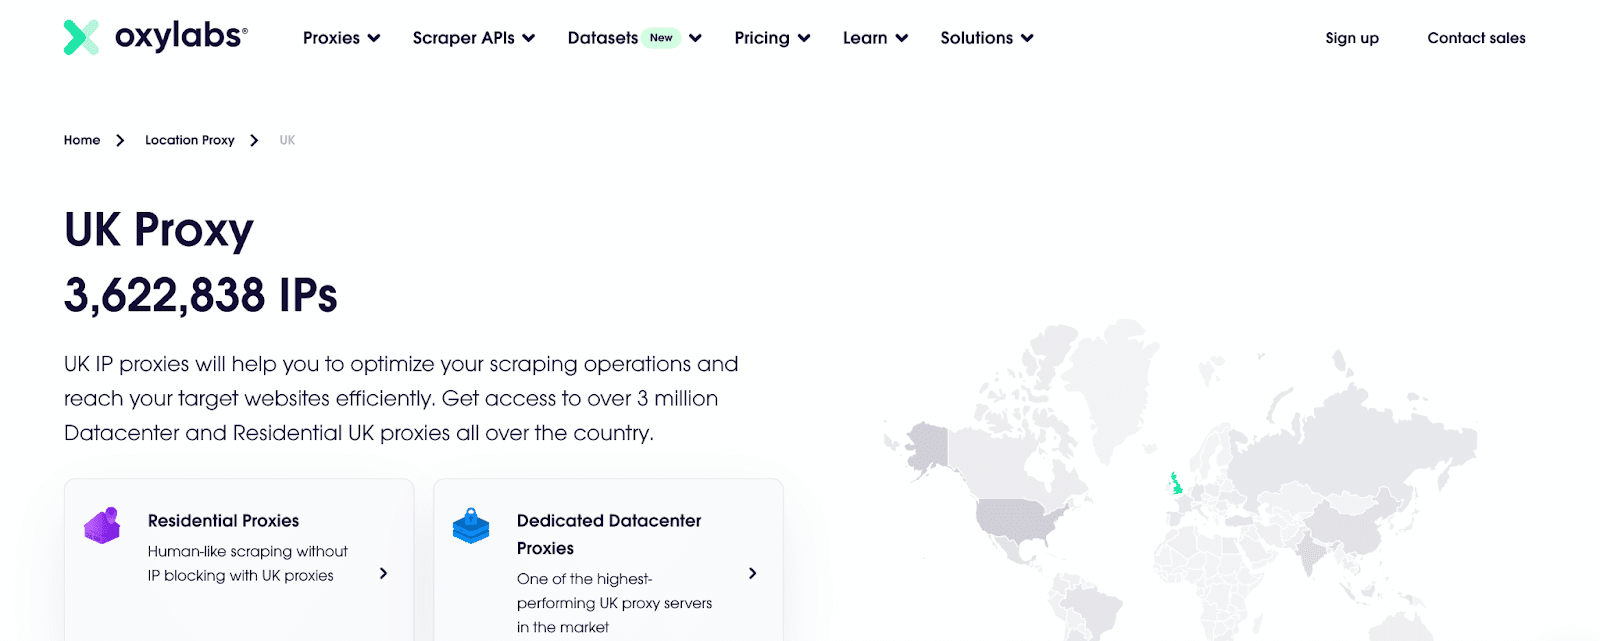
Task: Click the Oxylabs X logo icon
Action: [81, 37]
